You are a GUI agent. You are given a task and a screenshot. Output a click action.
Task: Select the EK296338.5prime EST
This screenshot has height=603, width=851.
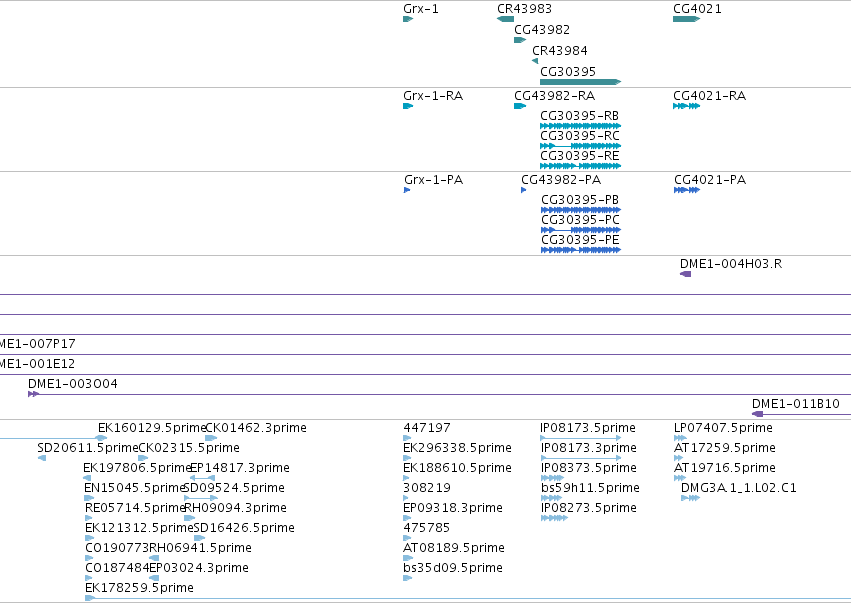coord(458,448)
